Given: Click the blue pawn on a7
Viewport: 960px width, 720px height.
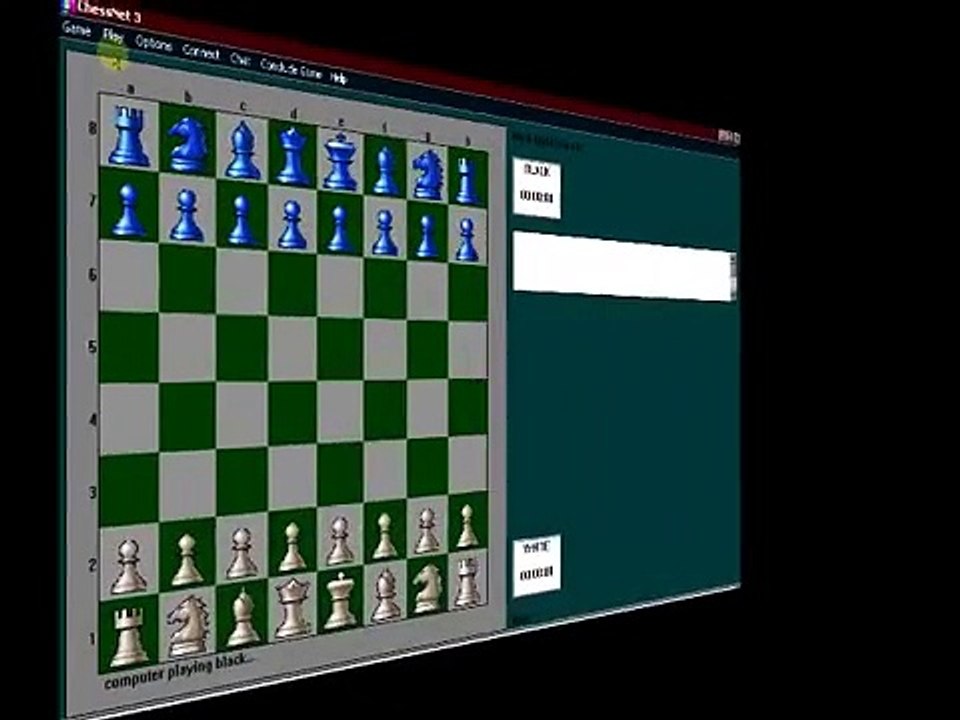Looking at the screenshot, I should (x=129, y=211).
